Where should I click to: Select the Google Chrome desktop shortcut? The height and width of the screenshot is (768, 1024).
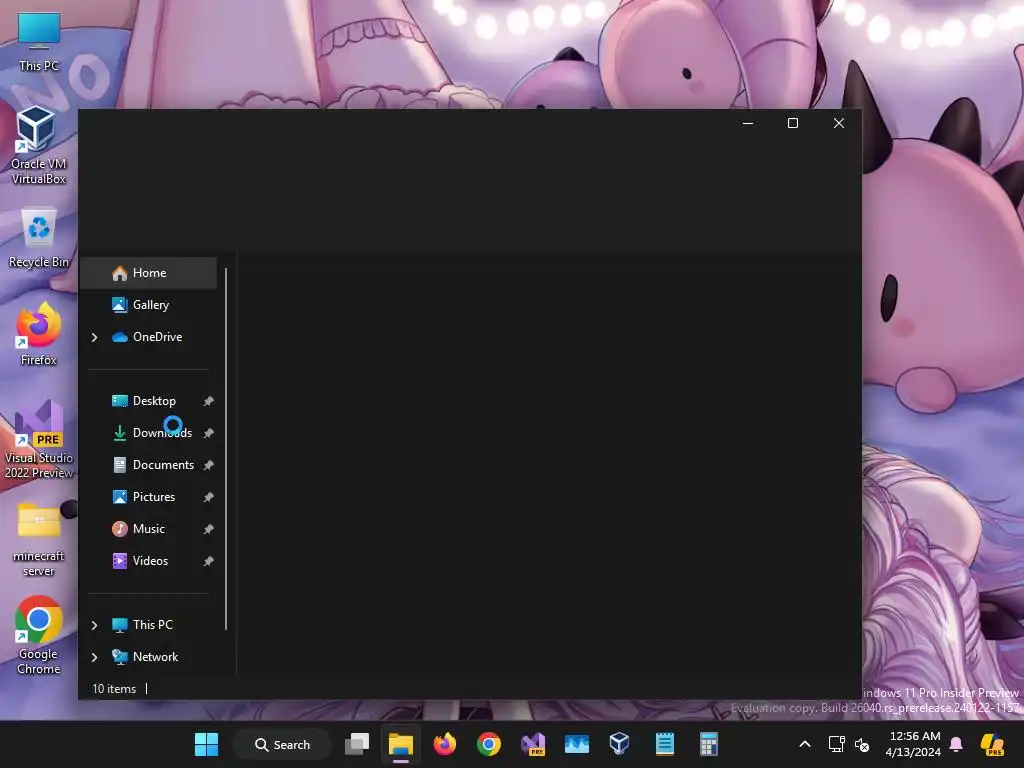click(39, 635)
